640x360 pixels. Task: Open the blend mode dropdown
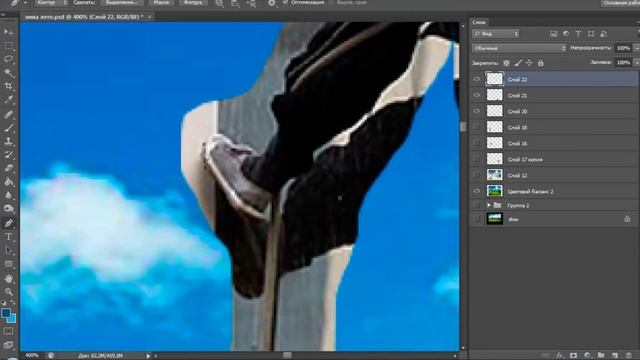tap(519, 48)
